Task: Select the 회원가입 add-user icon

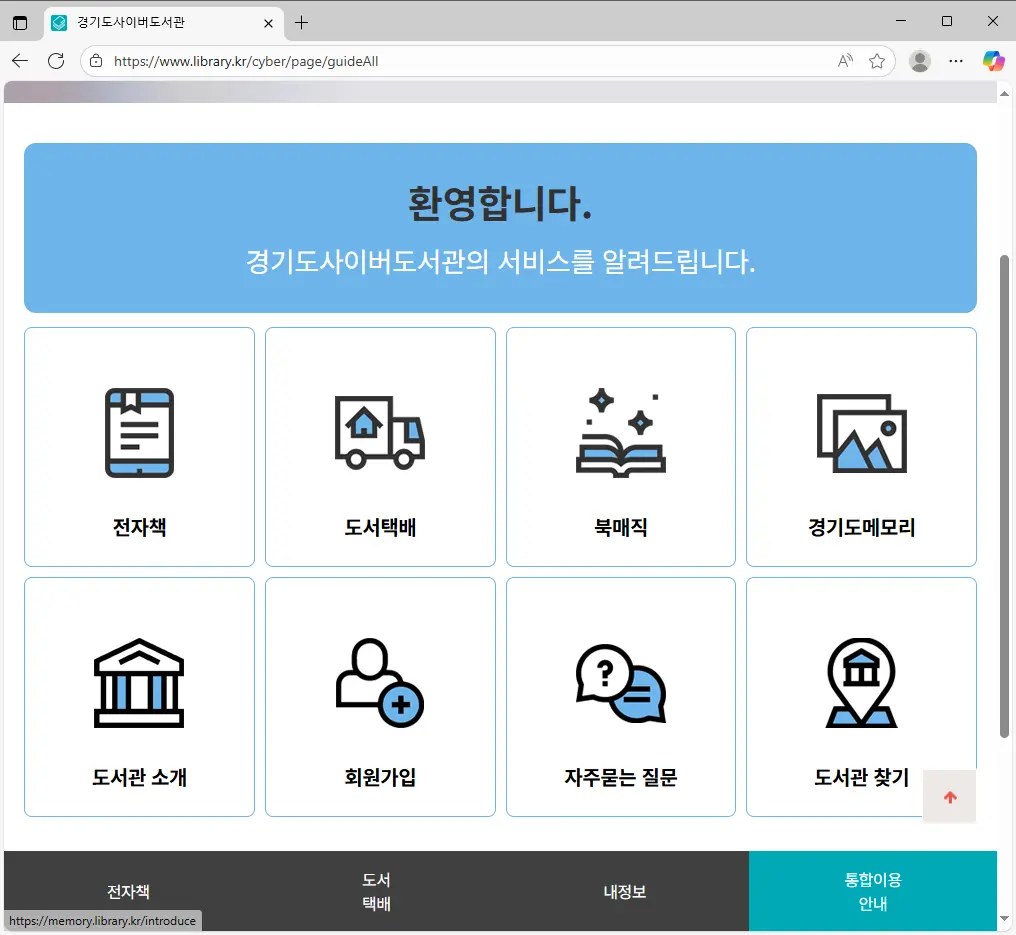Action: coord(380,683)
